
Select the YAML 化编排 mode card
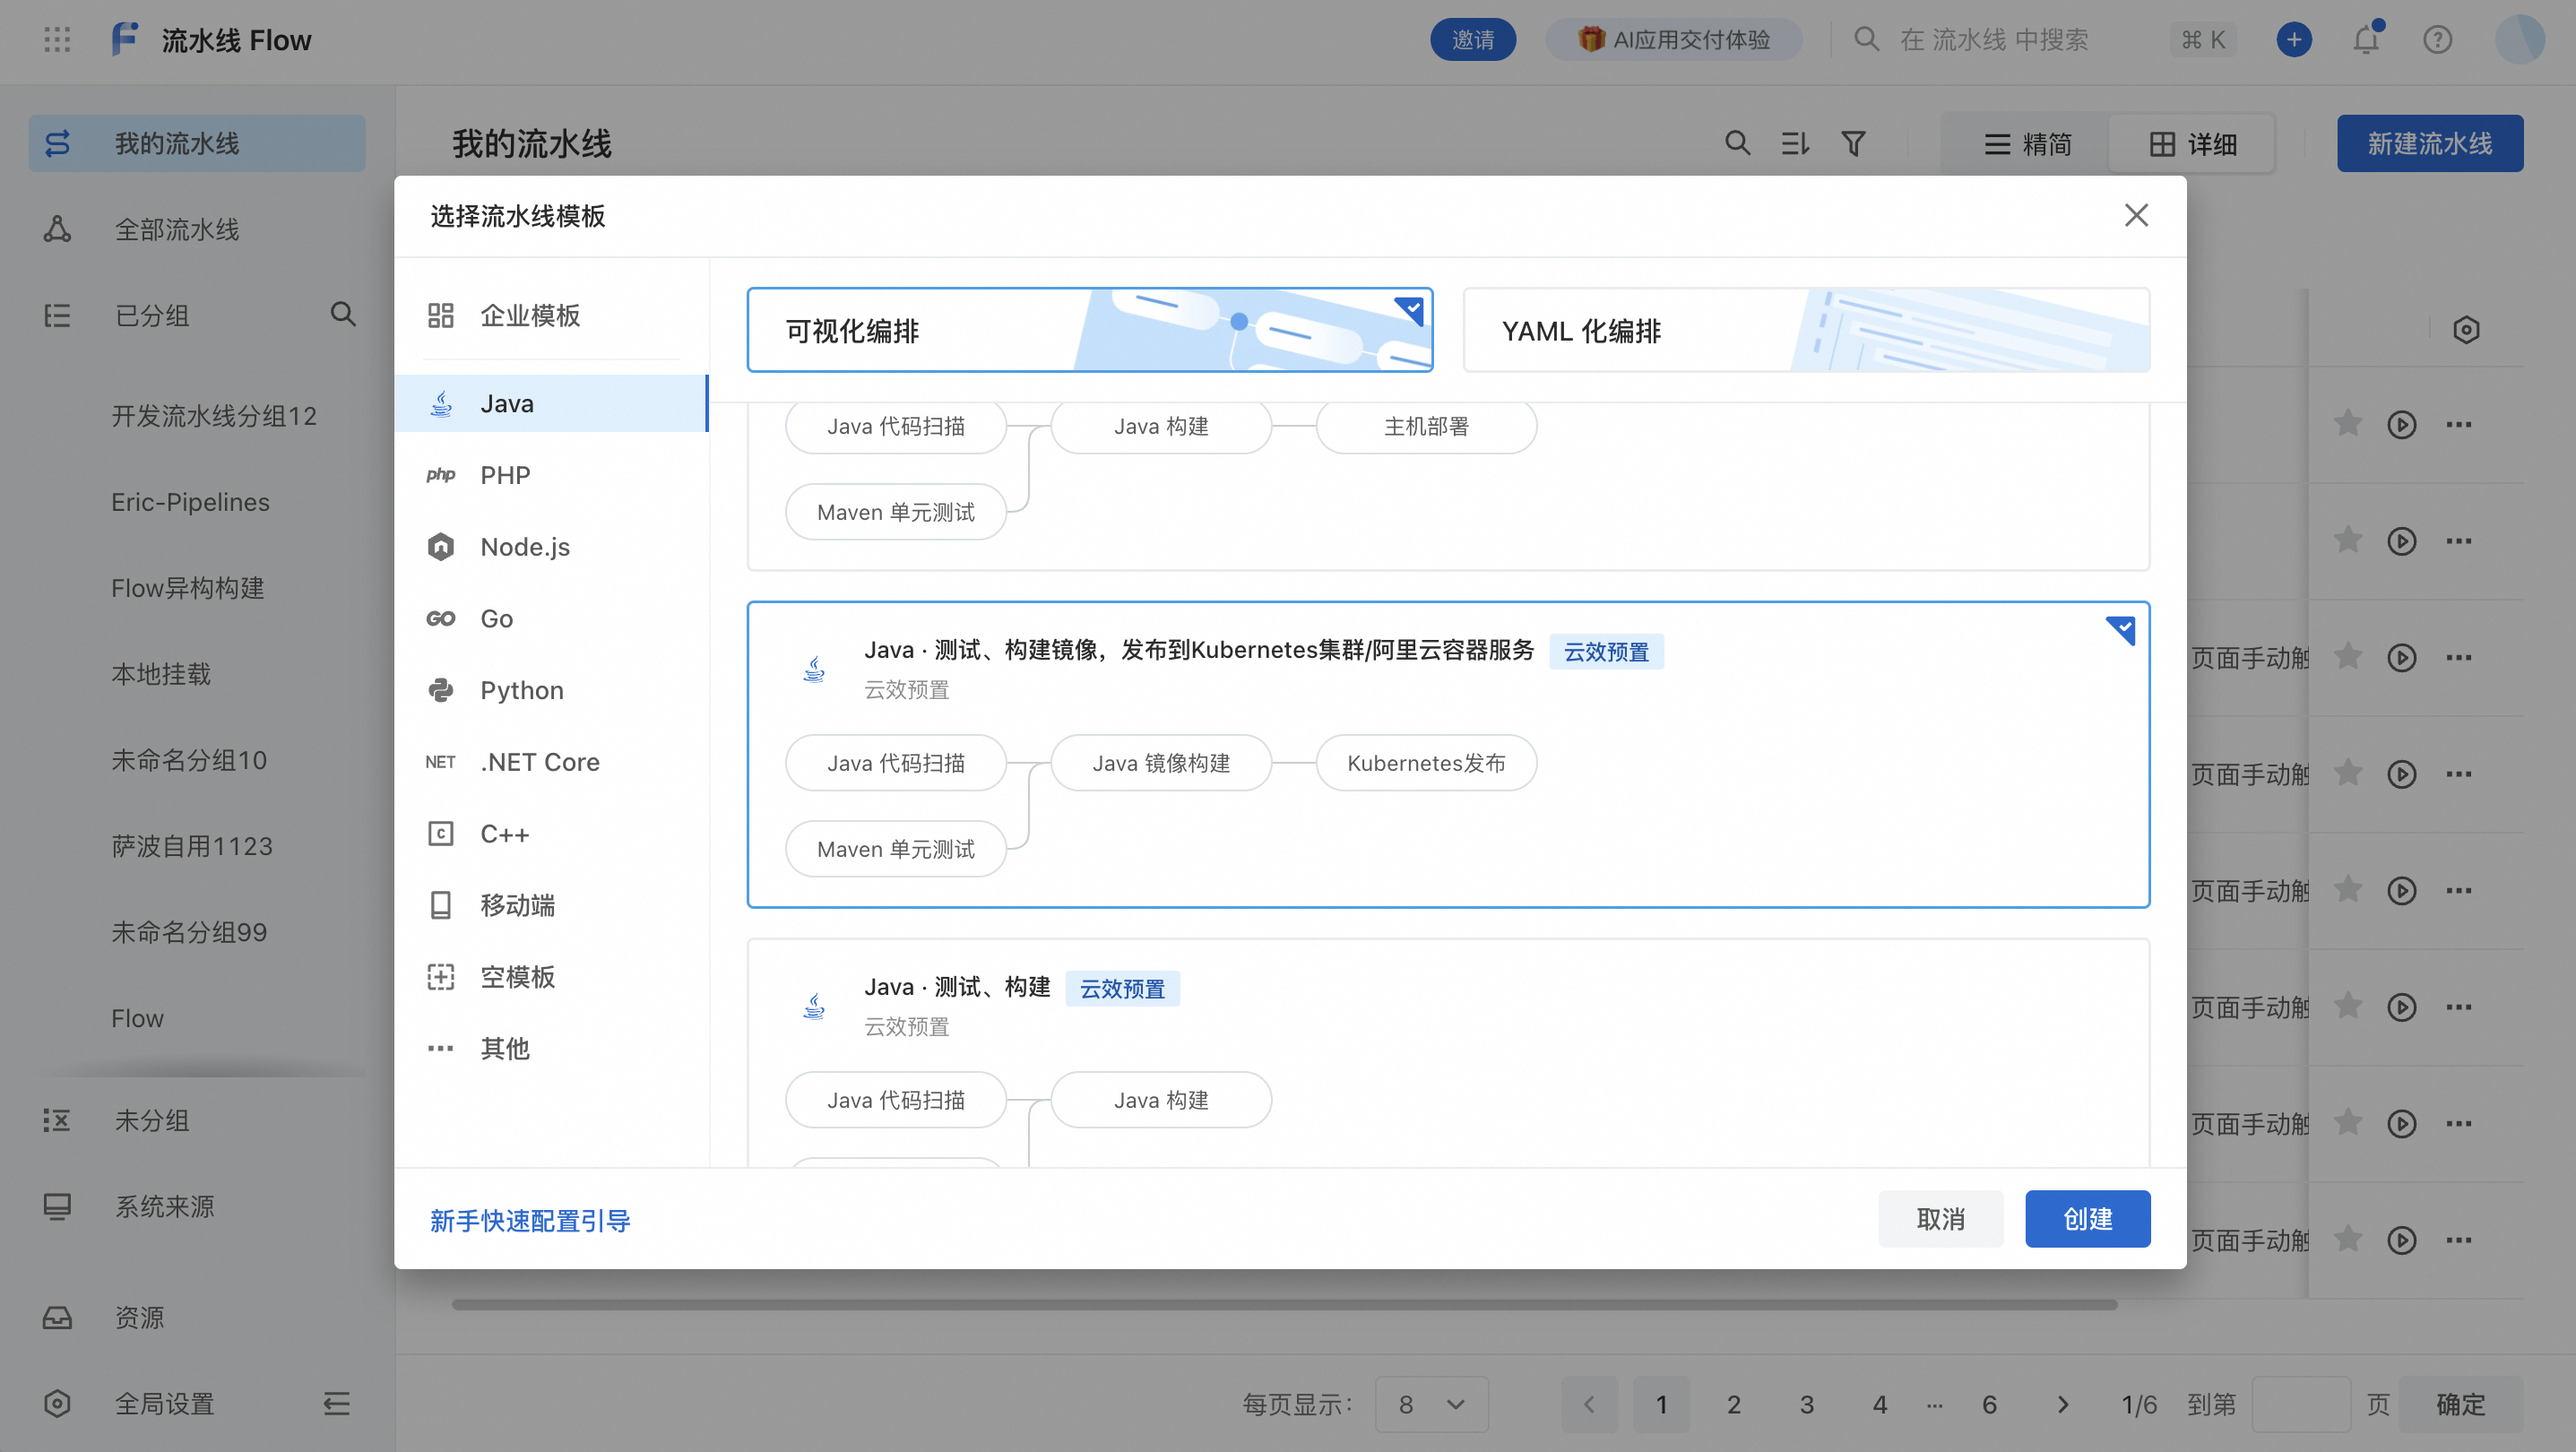point(1807,330)
